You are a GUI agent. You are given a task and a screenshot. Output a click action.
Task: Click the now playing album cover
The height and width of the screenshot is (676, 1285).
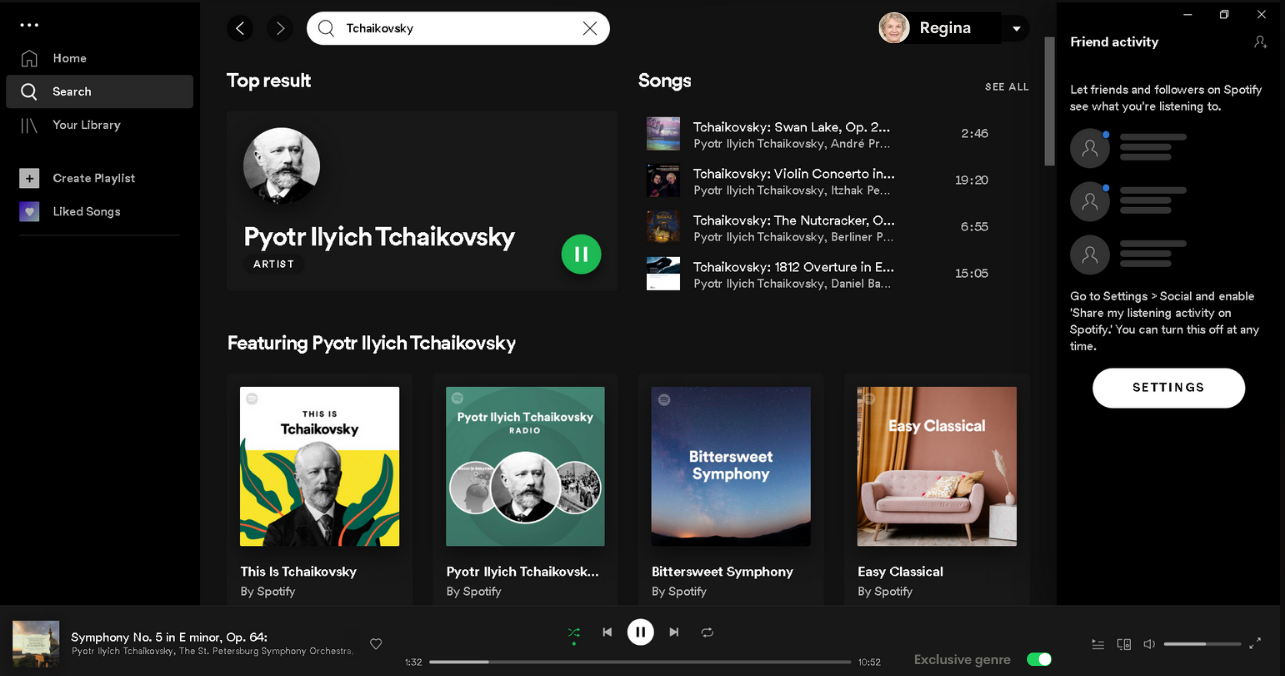[36, 644]
